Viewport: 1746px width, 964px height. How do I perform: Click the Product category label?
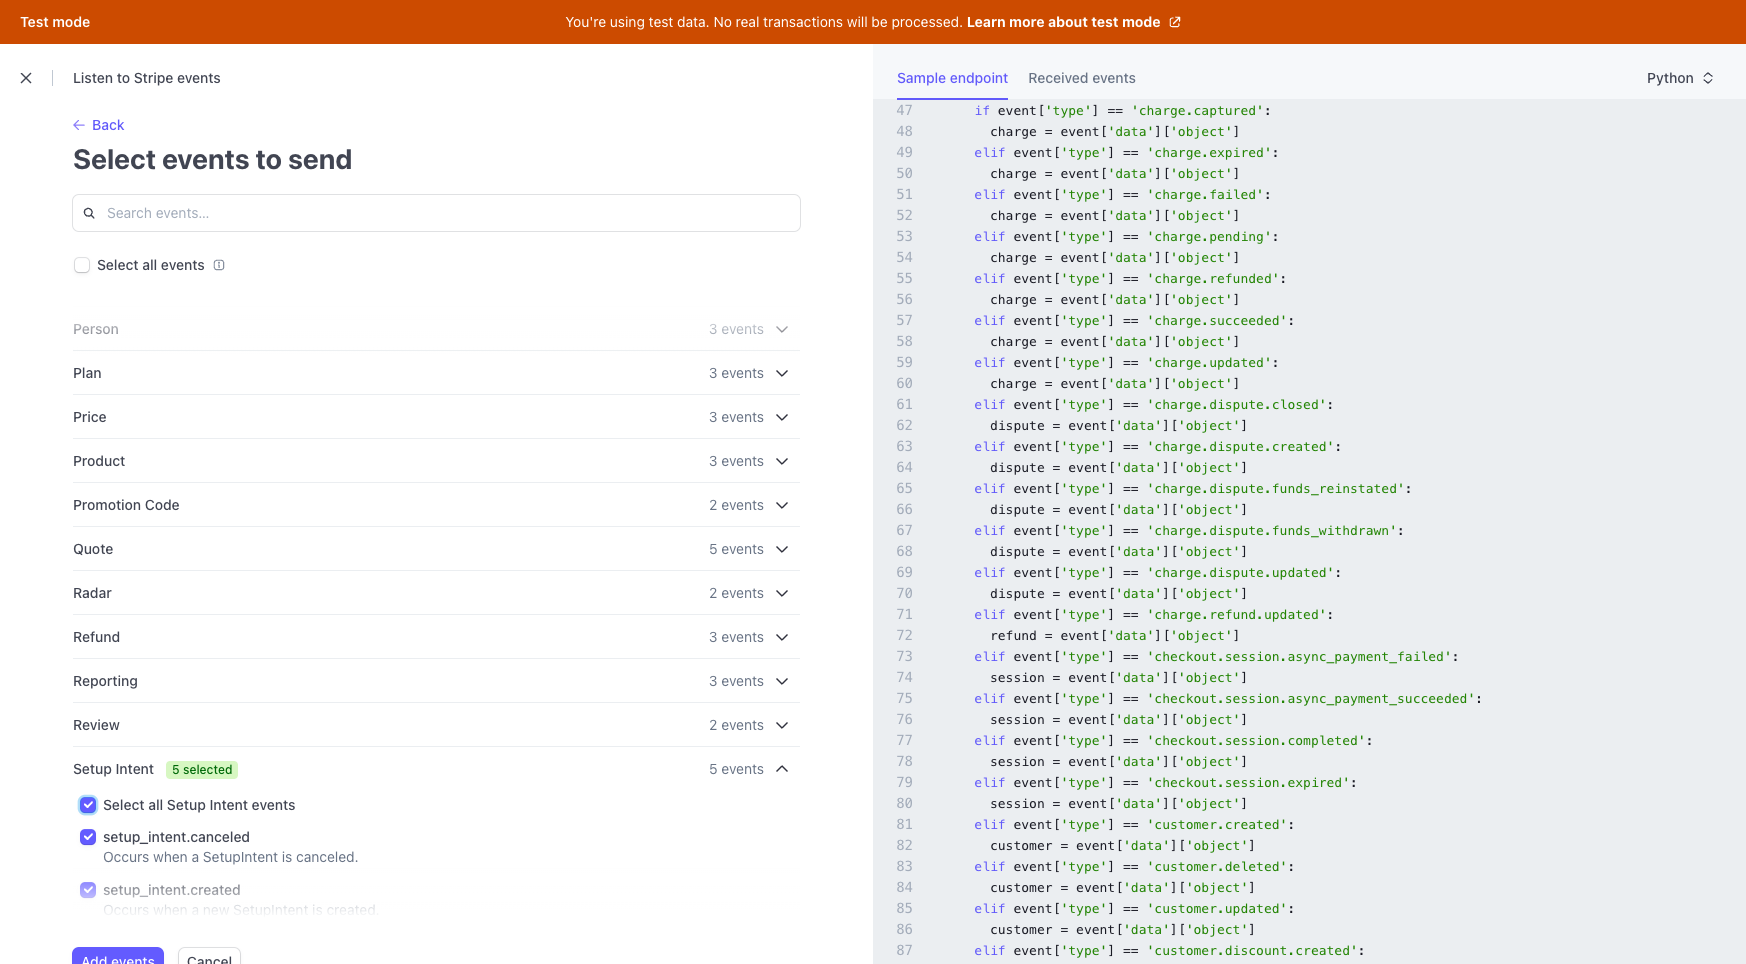pos(99,461)
